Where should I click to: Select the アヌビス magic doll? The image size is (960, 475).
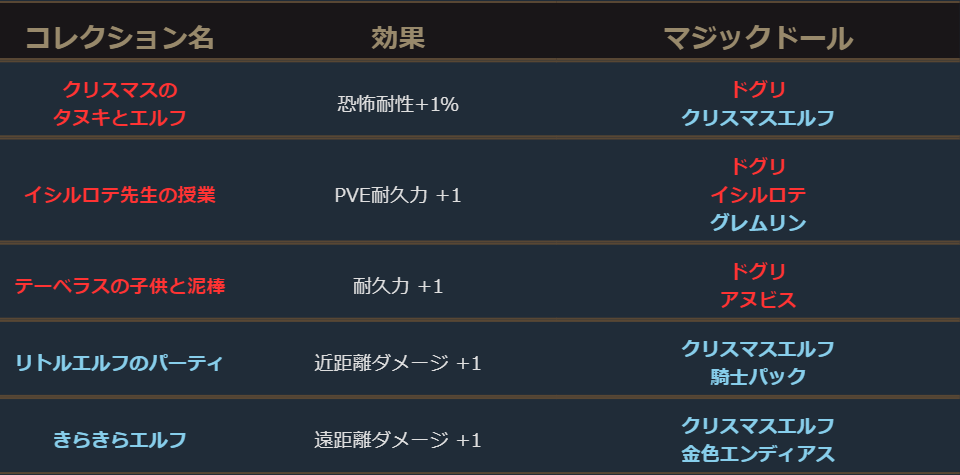(x=758, y=300)
